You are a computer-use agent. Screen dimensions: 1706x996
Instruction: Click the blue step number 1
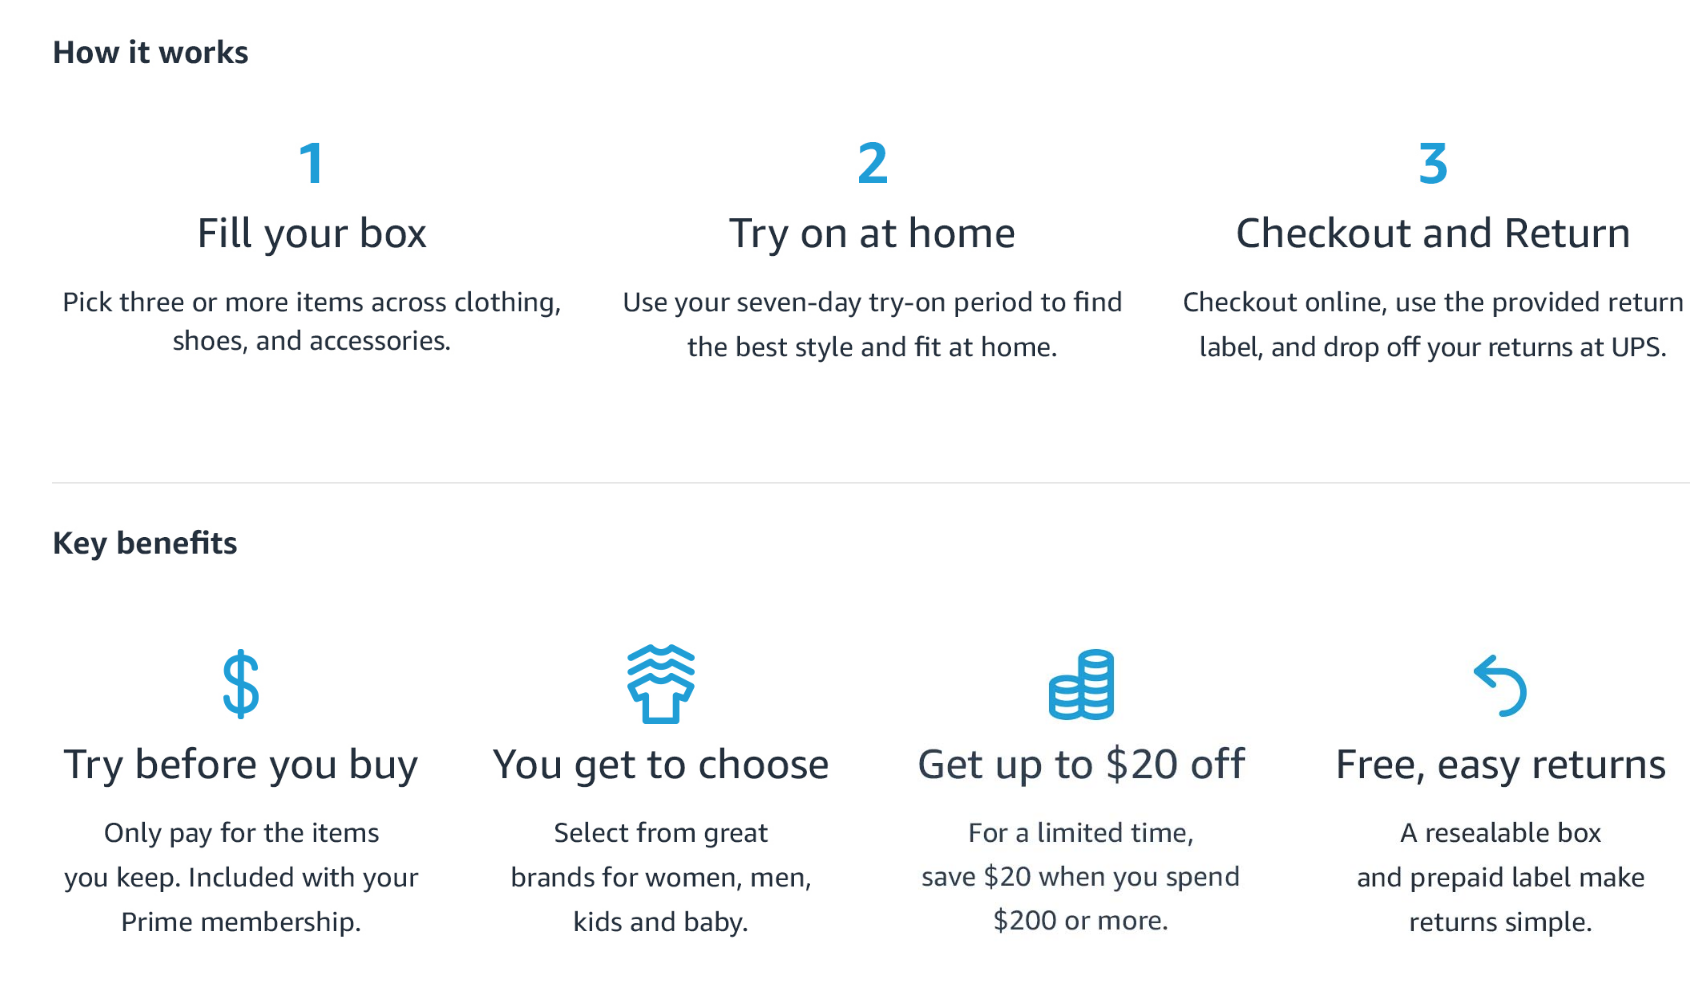pos(312,163)
